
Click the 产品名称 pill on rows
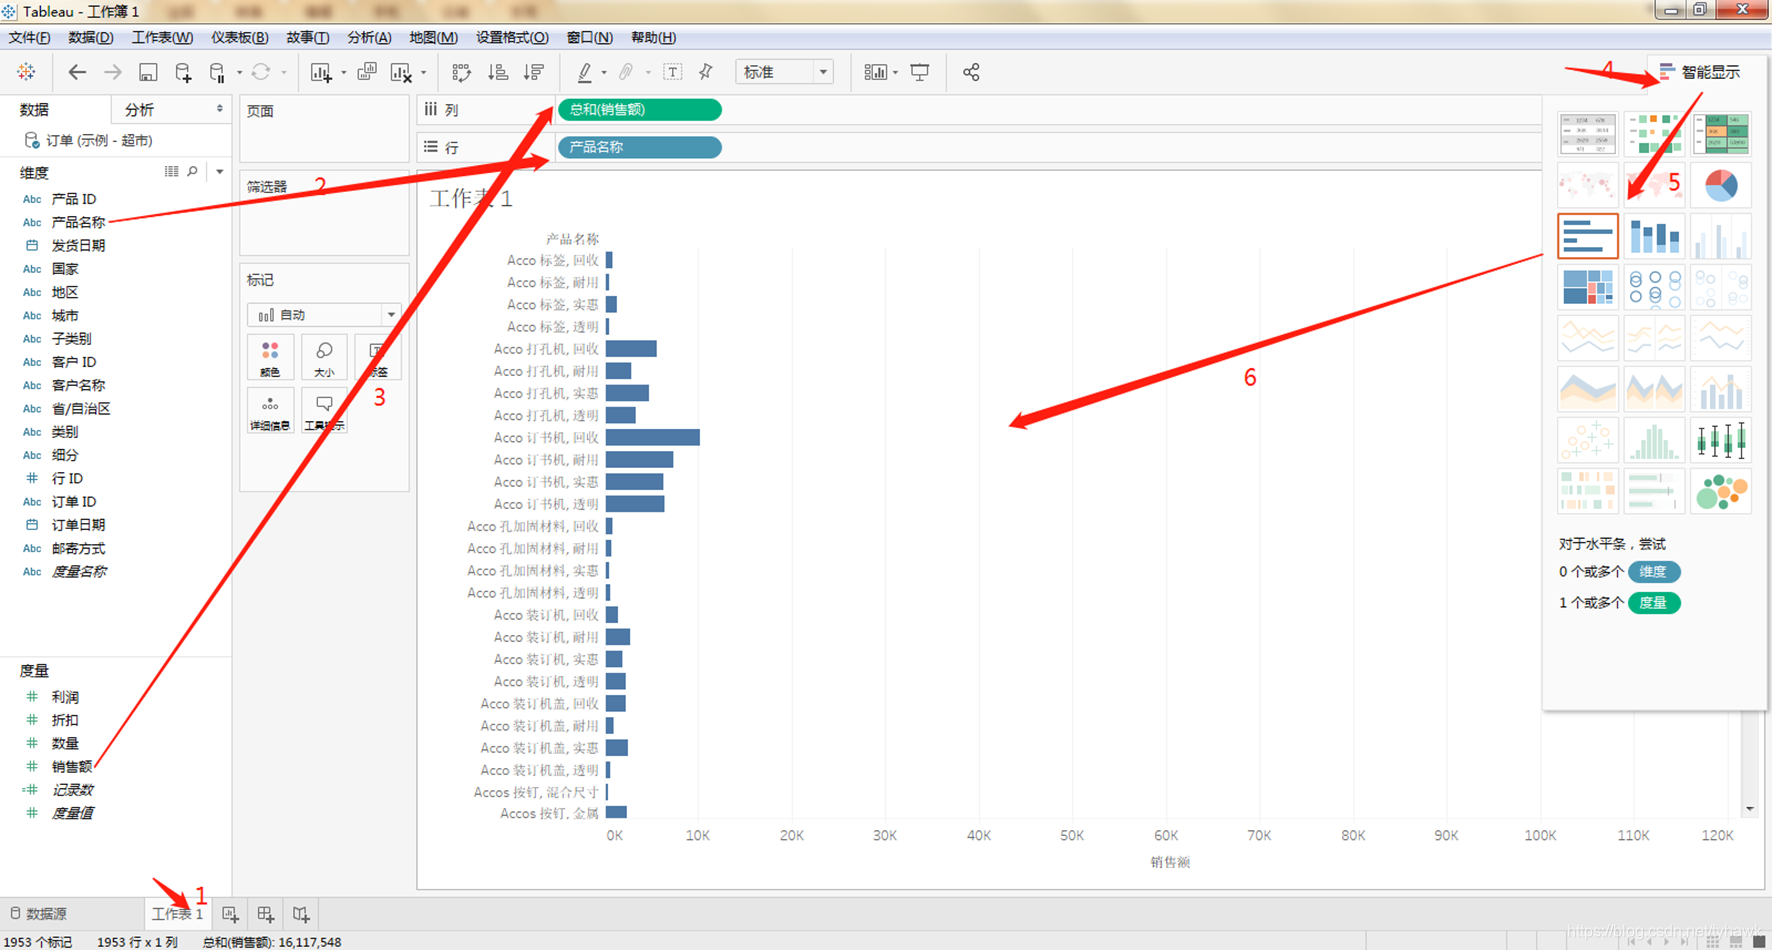[639, 147]
